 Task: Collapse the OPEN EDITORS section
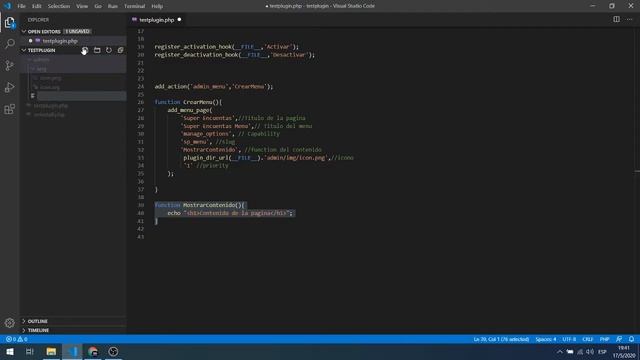pos(24,31)
